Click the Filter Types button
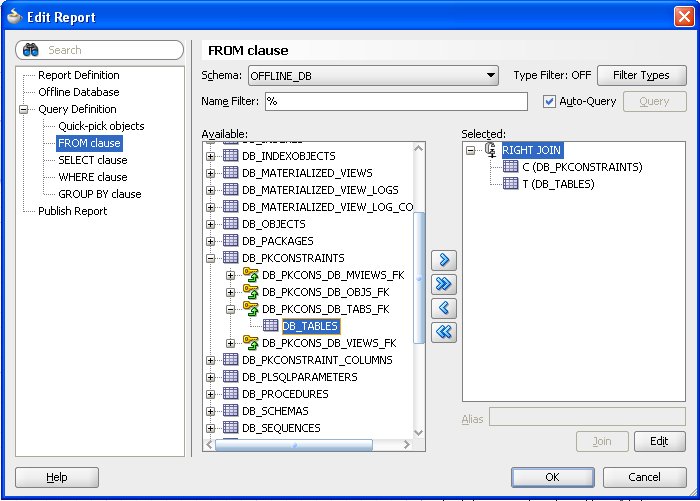Image resolution: width=700 pixels, height=501 pixels. click(x=642, y=75)
